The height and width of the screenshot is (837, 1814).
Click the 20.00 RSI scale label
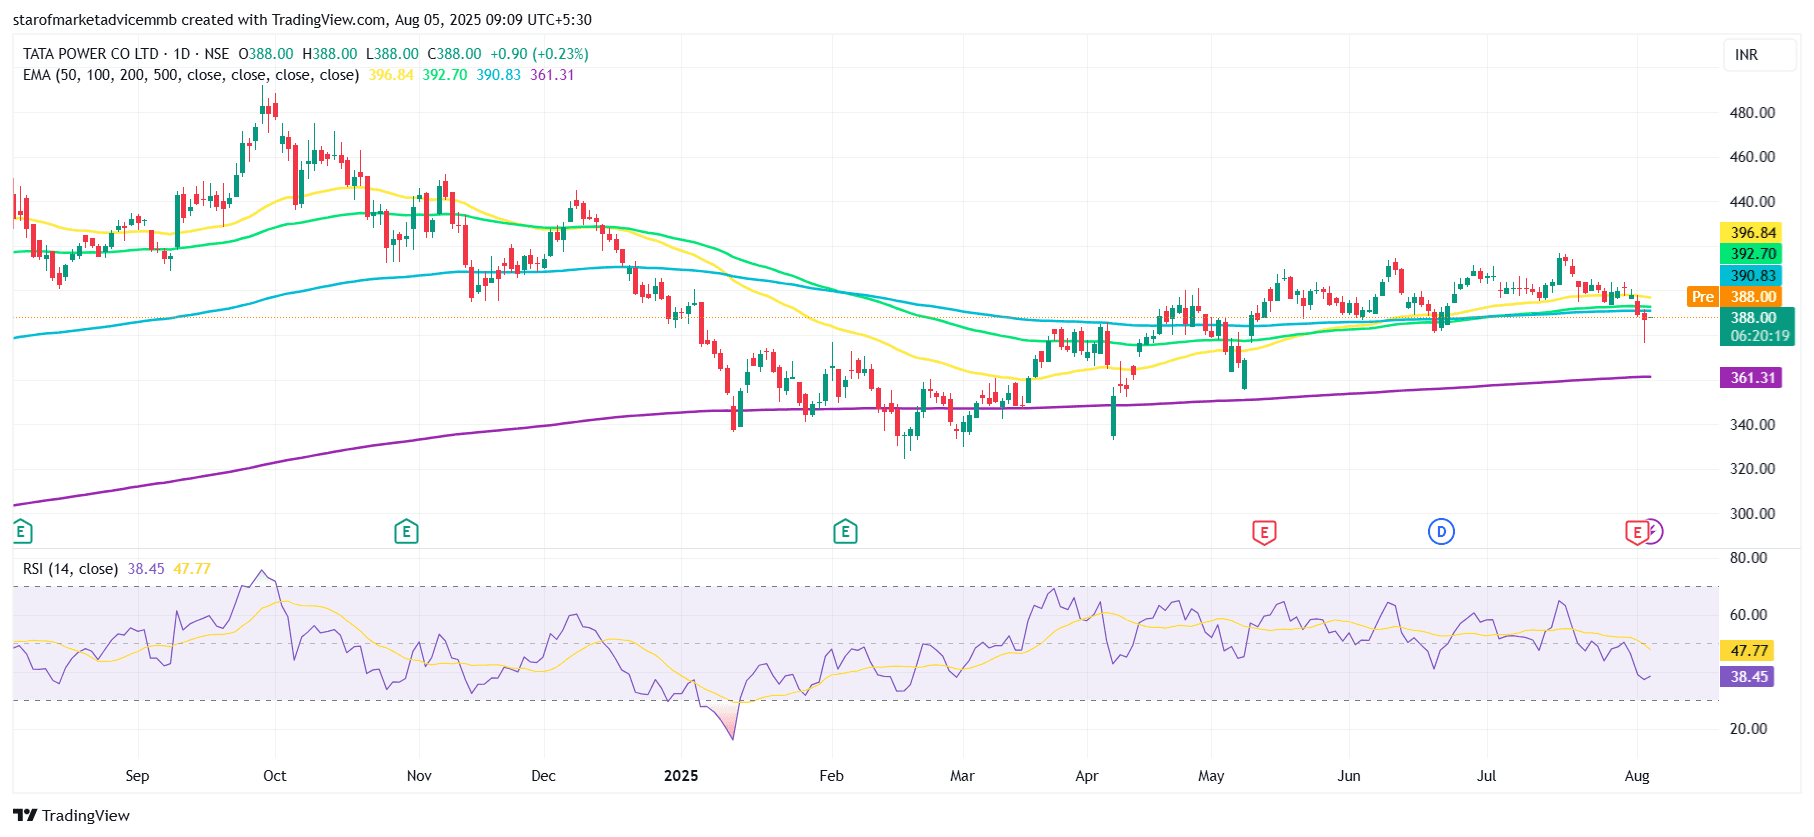(x=1748, y=729)
